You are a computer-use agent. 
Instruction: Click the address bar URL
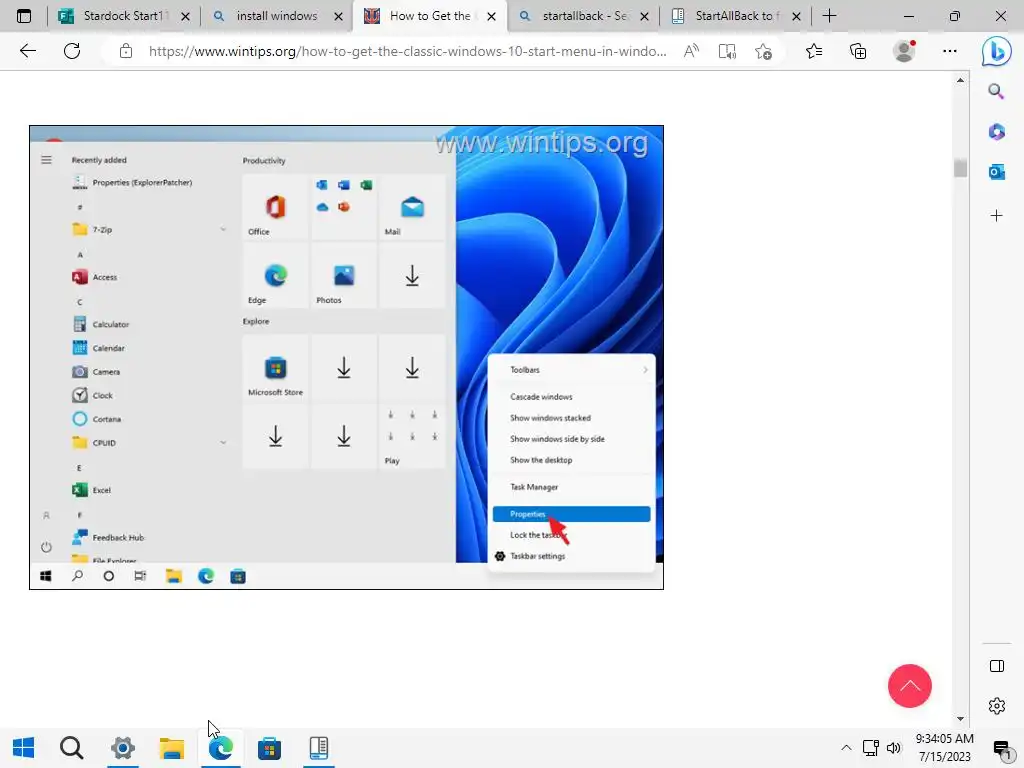click(408, 51)
